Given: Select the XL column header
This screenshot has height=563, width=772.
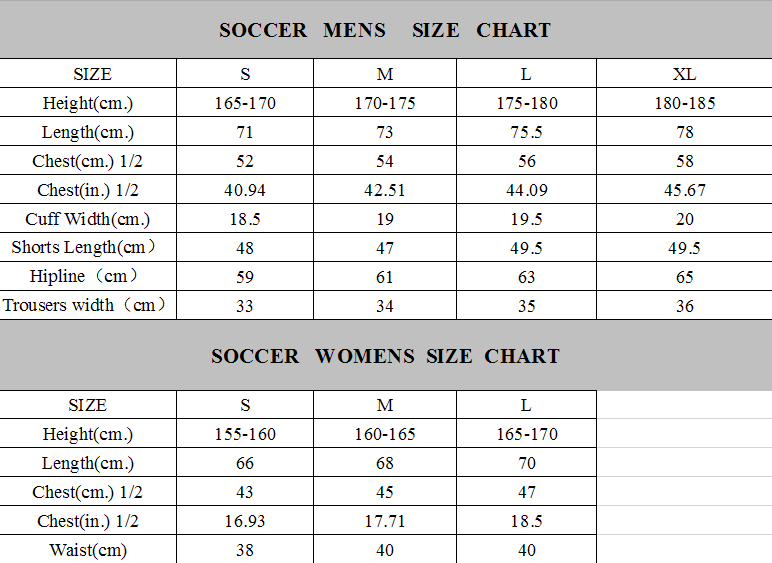Looking at the screenshot, I should [x=684, y=74].
